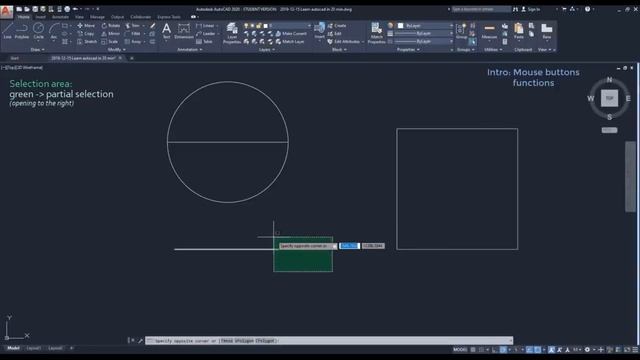The width and height of the screenshot is (640, 360).
Task: Click the Rotate tool
Action: [x=111, y=25]
